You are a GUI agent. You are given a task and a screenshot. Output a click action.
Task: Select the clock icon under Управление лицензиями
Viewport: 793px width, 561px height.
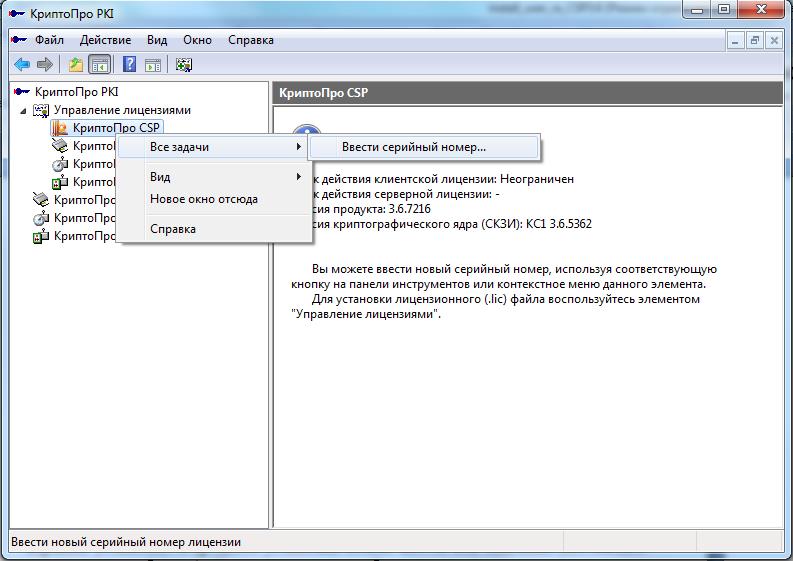point(60,164)
